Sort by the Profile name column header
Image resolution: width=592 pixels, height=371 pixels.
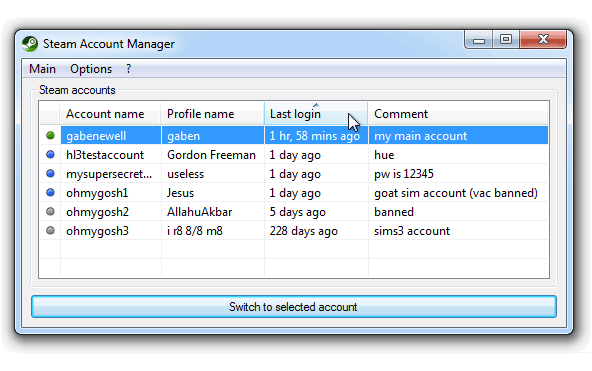coord(213,114)
